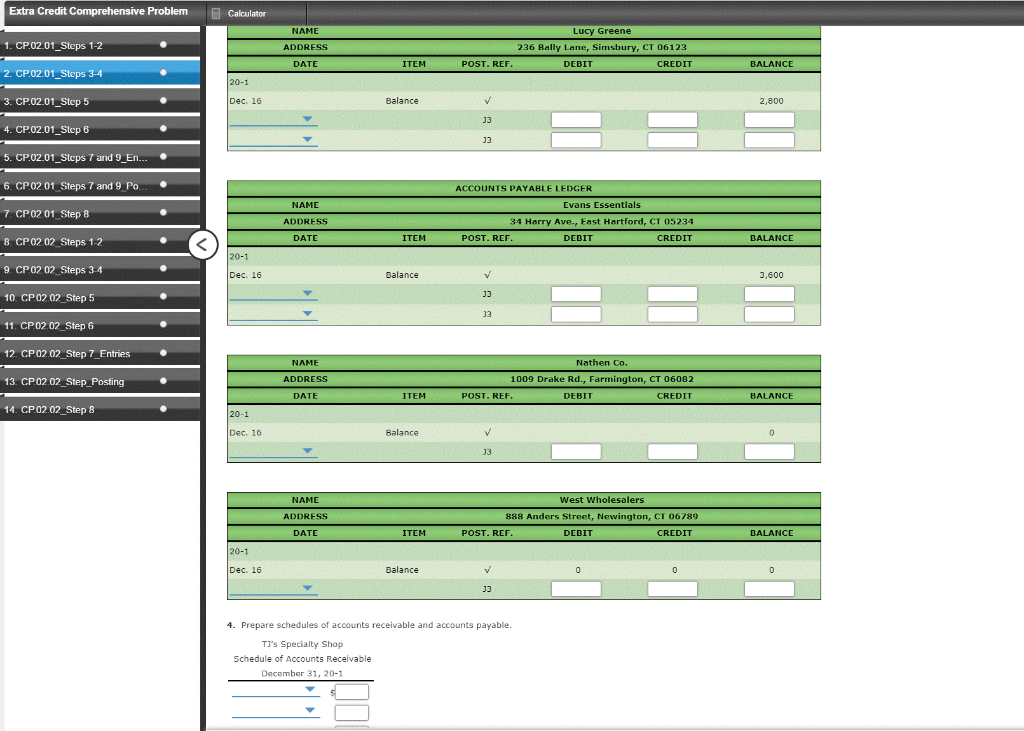The image size is (1024, 731).
Task: Click Nathen Co. balance input field
Action: pos(769,451)
